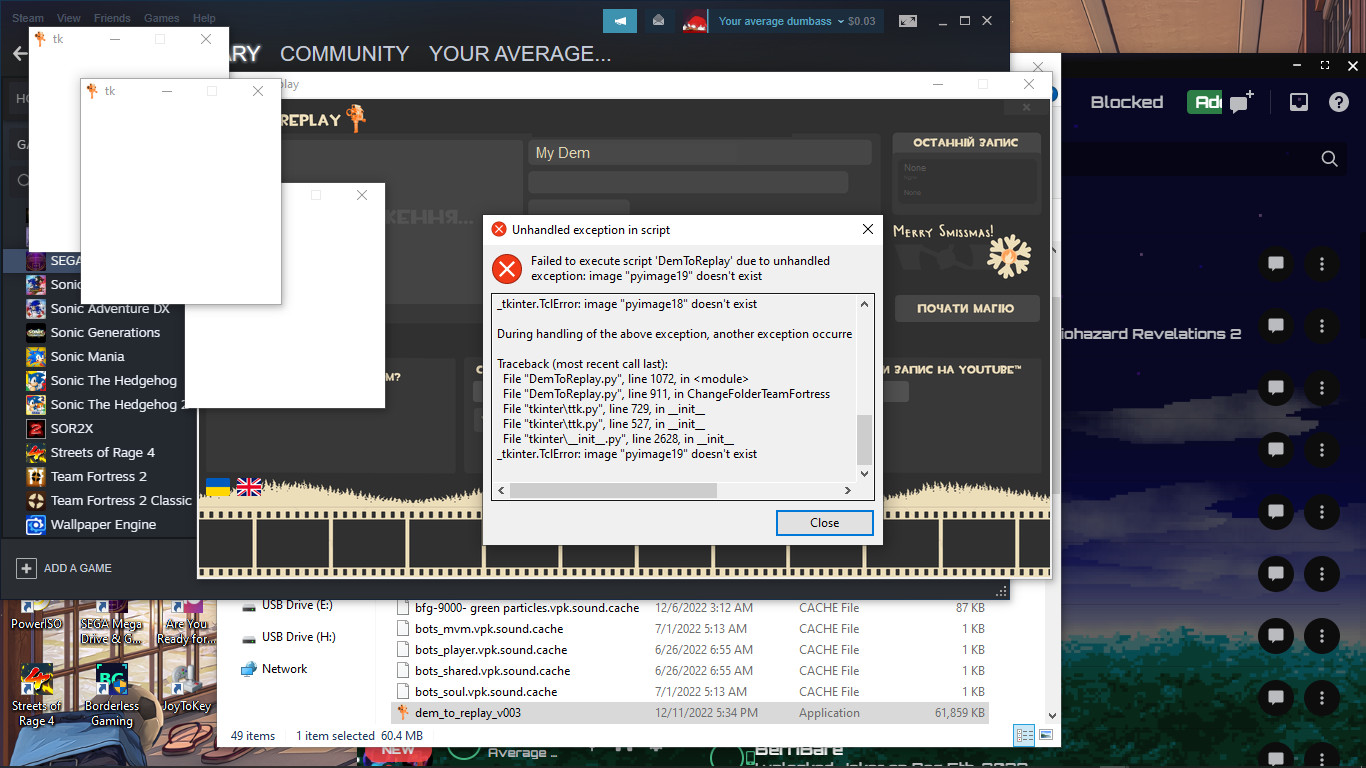
Task: Select English with the UK flag icon
Action: (x=248, y=486)
